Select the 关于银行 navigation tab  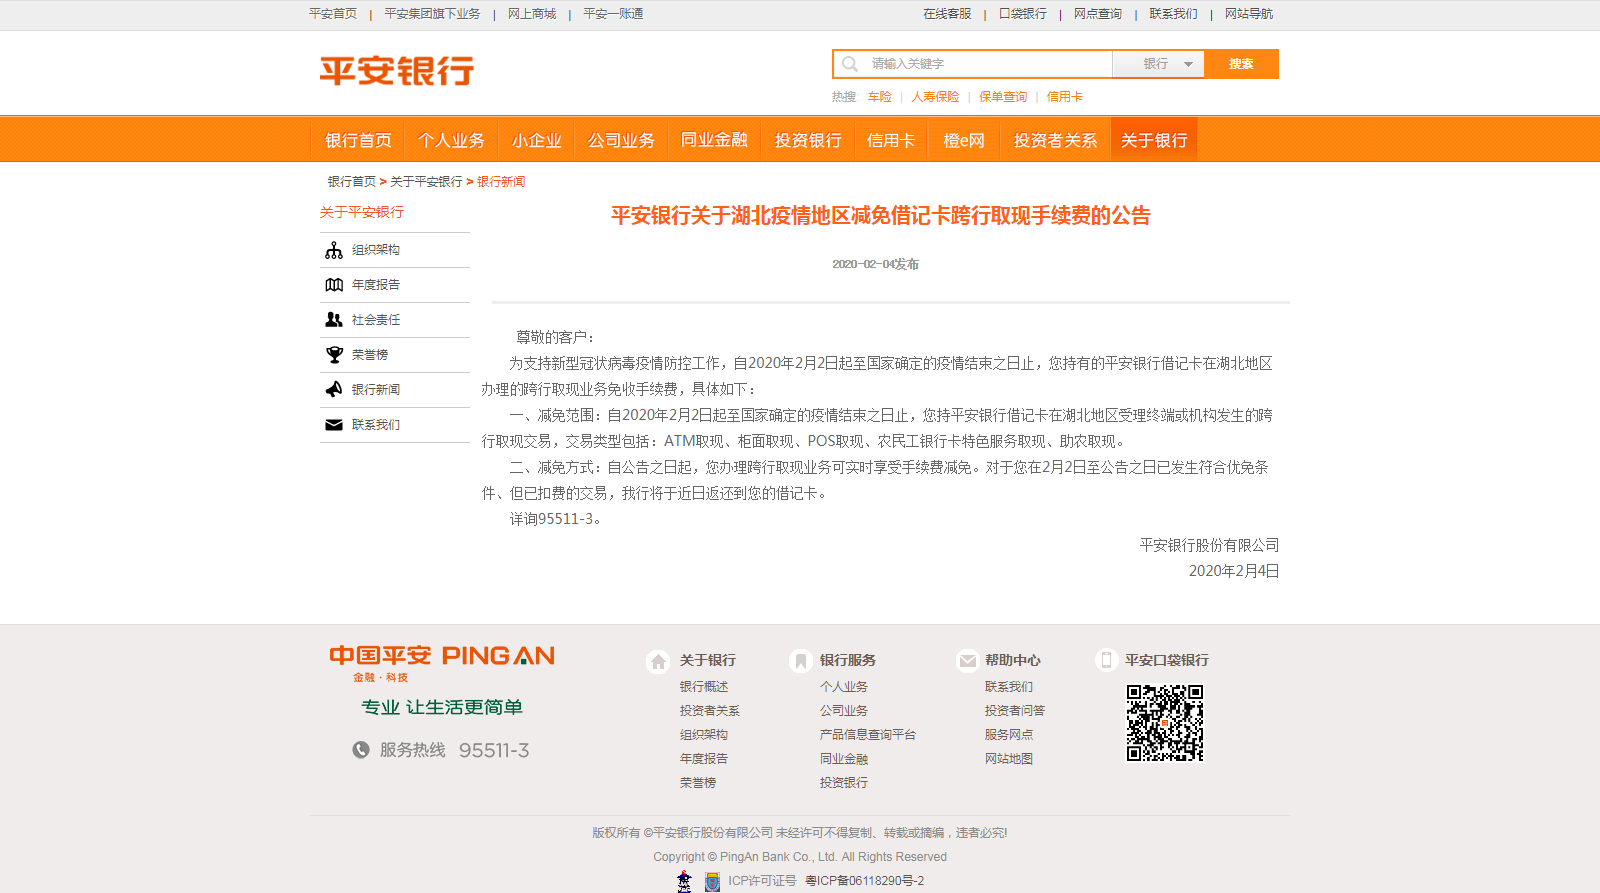coord(1154,140)
